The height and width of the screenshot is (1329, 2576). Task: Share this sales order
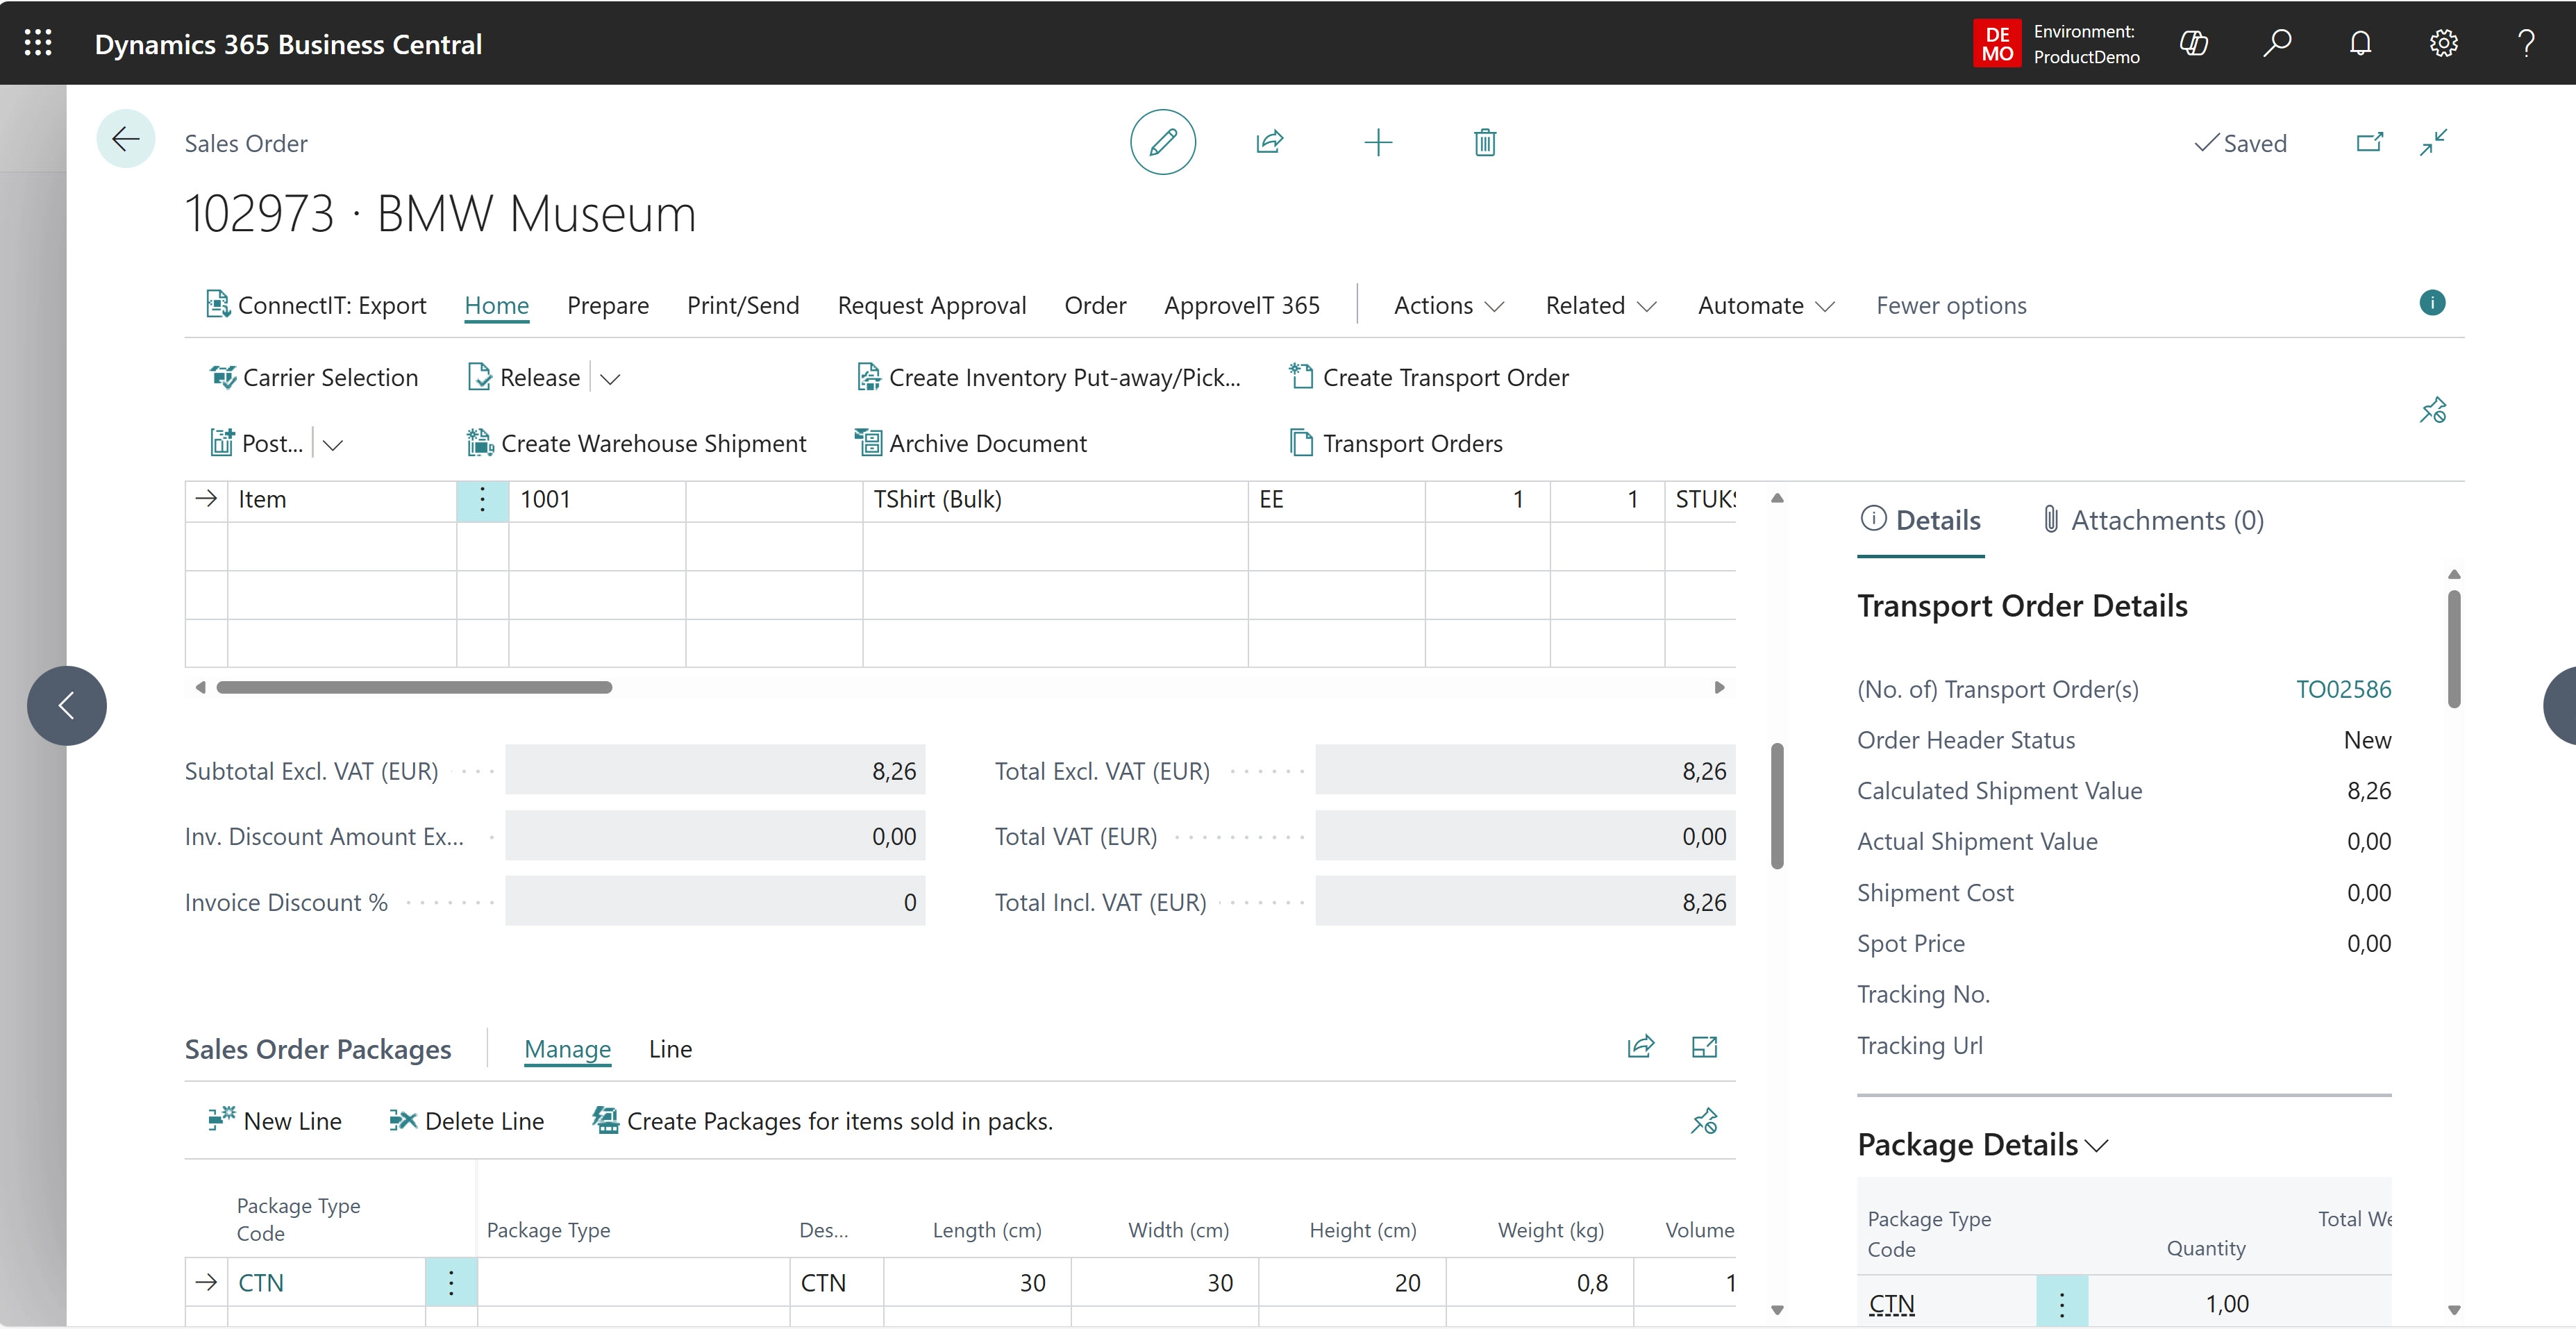point(1270,142)
